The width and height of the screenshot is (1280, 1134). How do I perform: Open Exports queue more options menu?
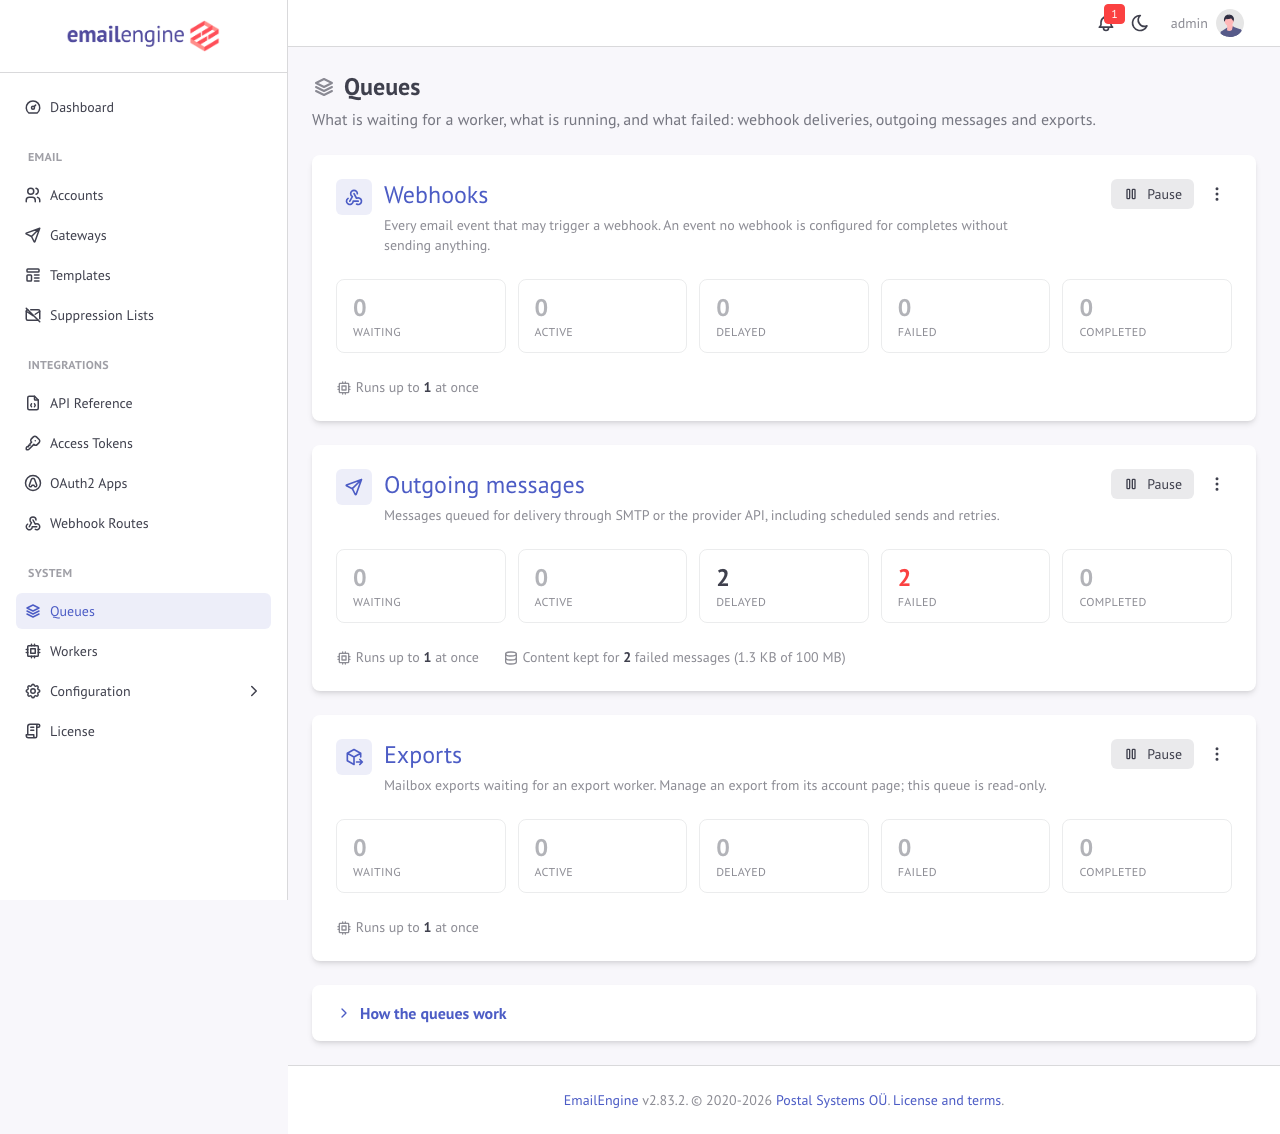pyautogui.click(x=1217, y=754)
